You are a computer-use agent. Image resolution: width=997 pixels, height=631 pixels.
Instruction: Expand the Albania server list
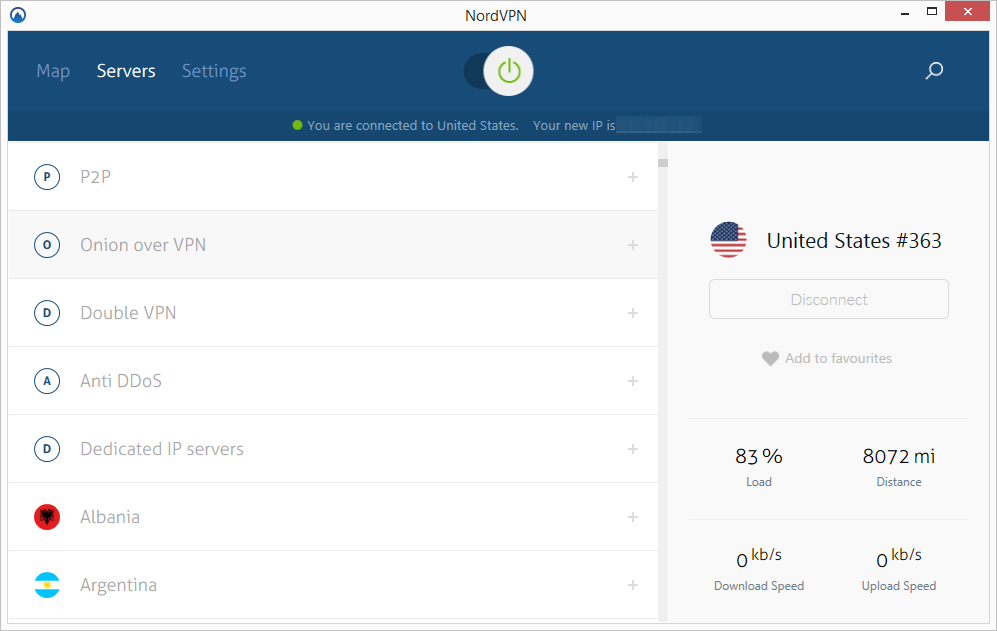[632, 517]
